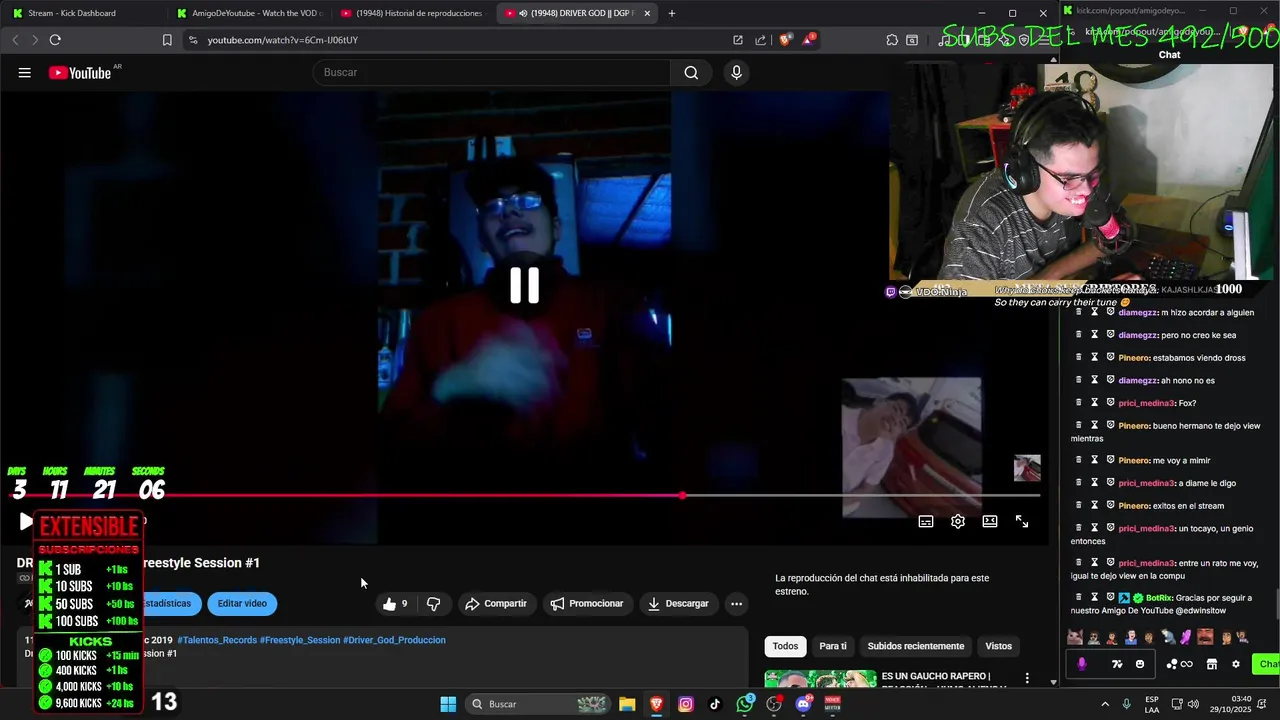Select the Todos filter chip

785,646
